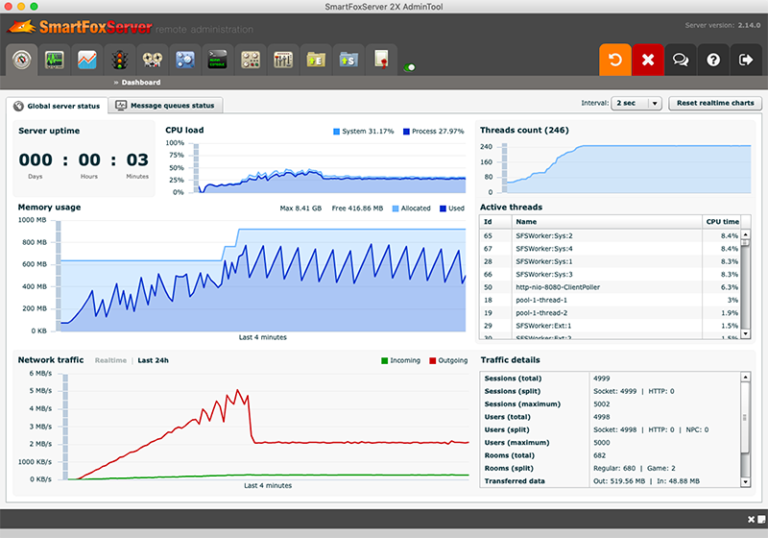Open the Extension Manager folder E icon
This screenshot has height=538, width=768.
click(x=316, y=60)
